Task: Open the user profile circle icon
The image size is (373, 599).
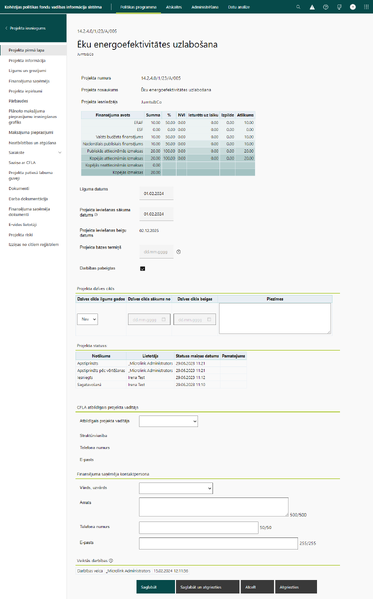Action: tap(353, 7)
